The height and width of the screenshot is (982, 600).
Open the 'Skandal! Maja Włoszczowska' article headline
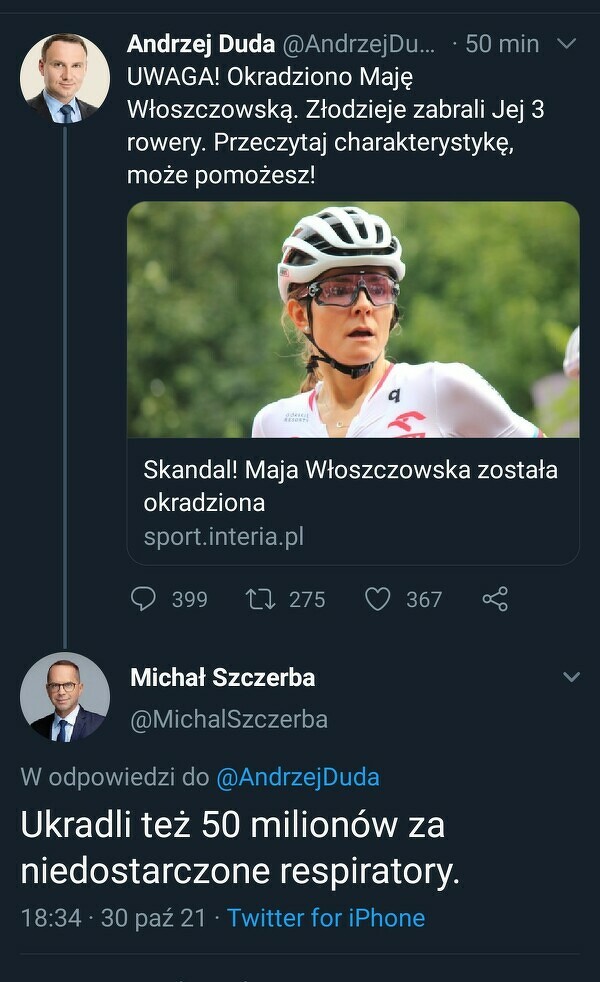(x=350, y=485)
